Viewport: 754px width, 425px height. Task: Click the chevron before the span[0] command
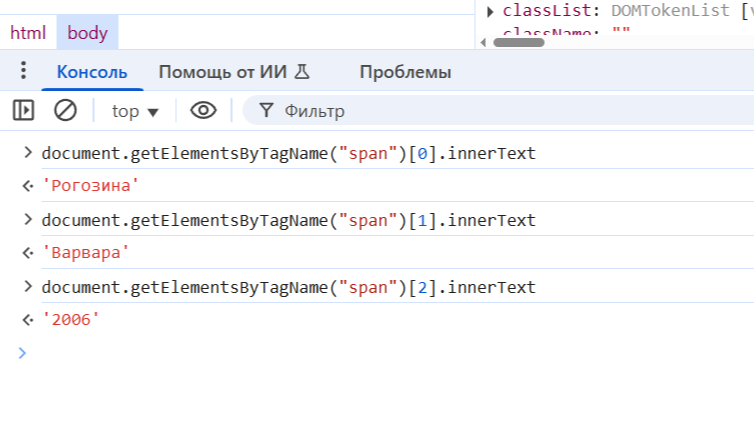click(x=27, y=154)
